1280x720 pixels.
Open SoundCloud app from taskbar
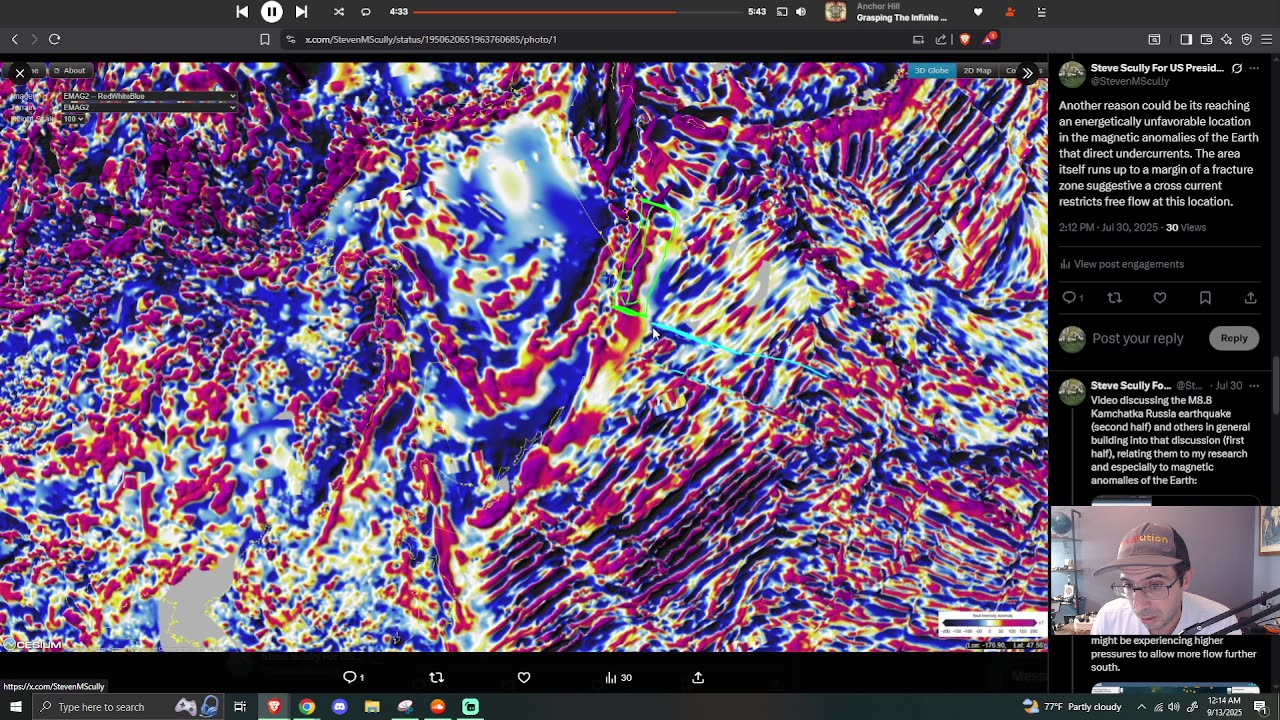coord(438,707)
